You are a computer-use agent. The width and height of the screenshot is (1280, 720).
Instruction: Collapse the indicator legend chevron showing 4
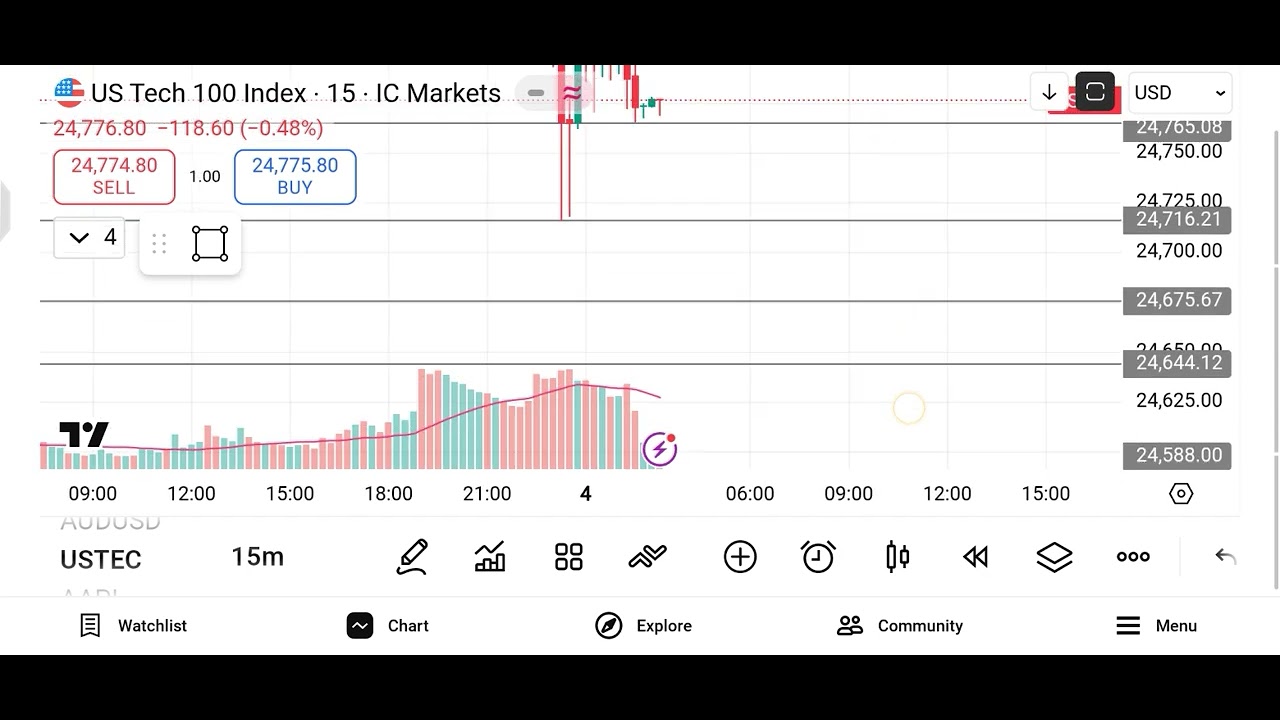pyautogui.click(x=89, y=238)
